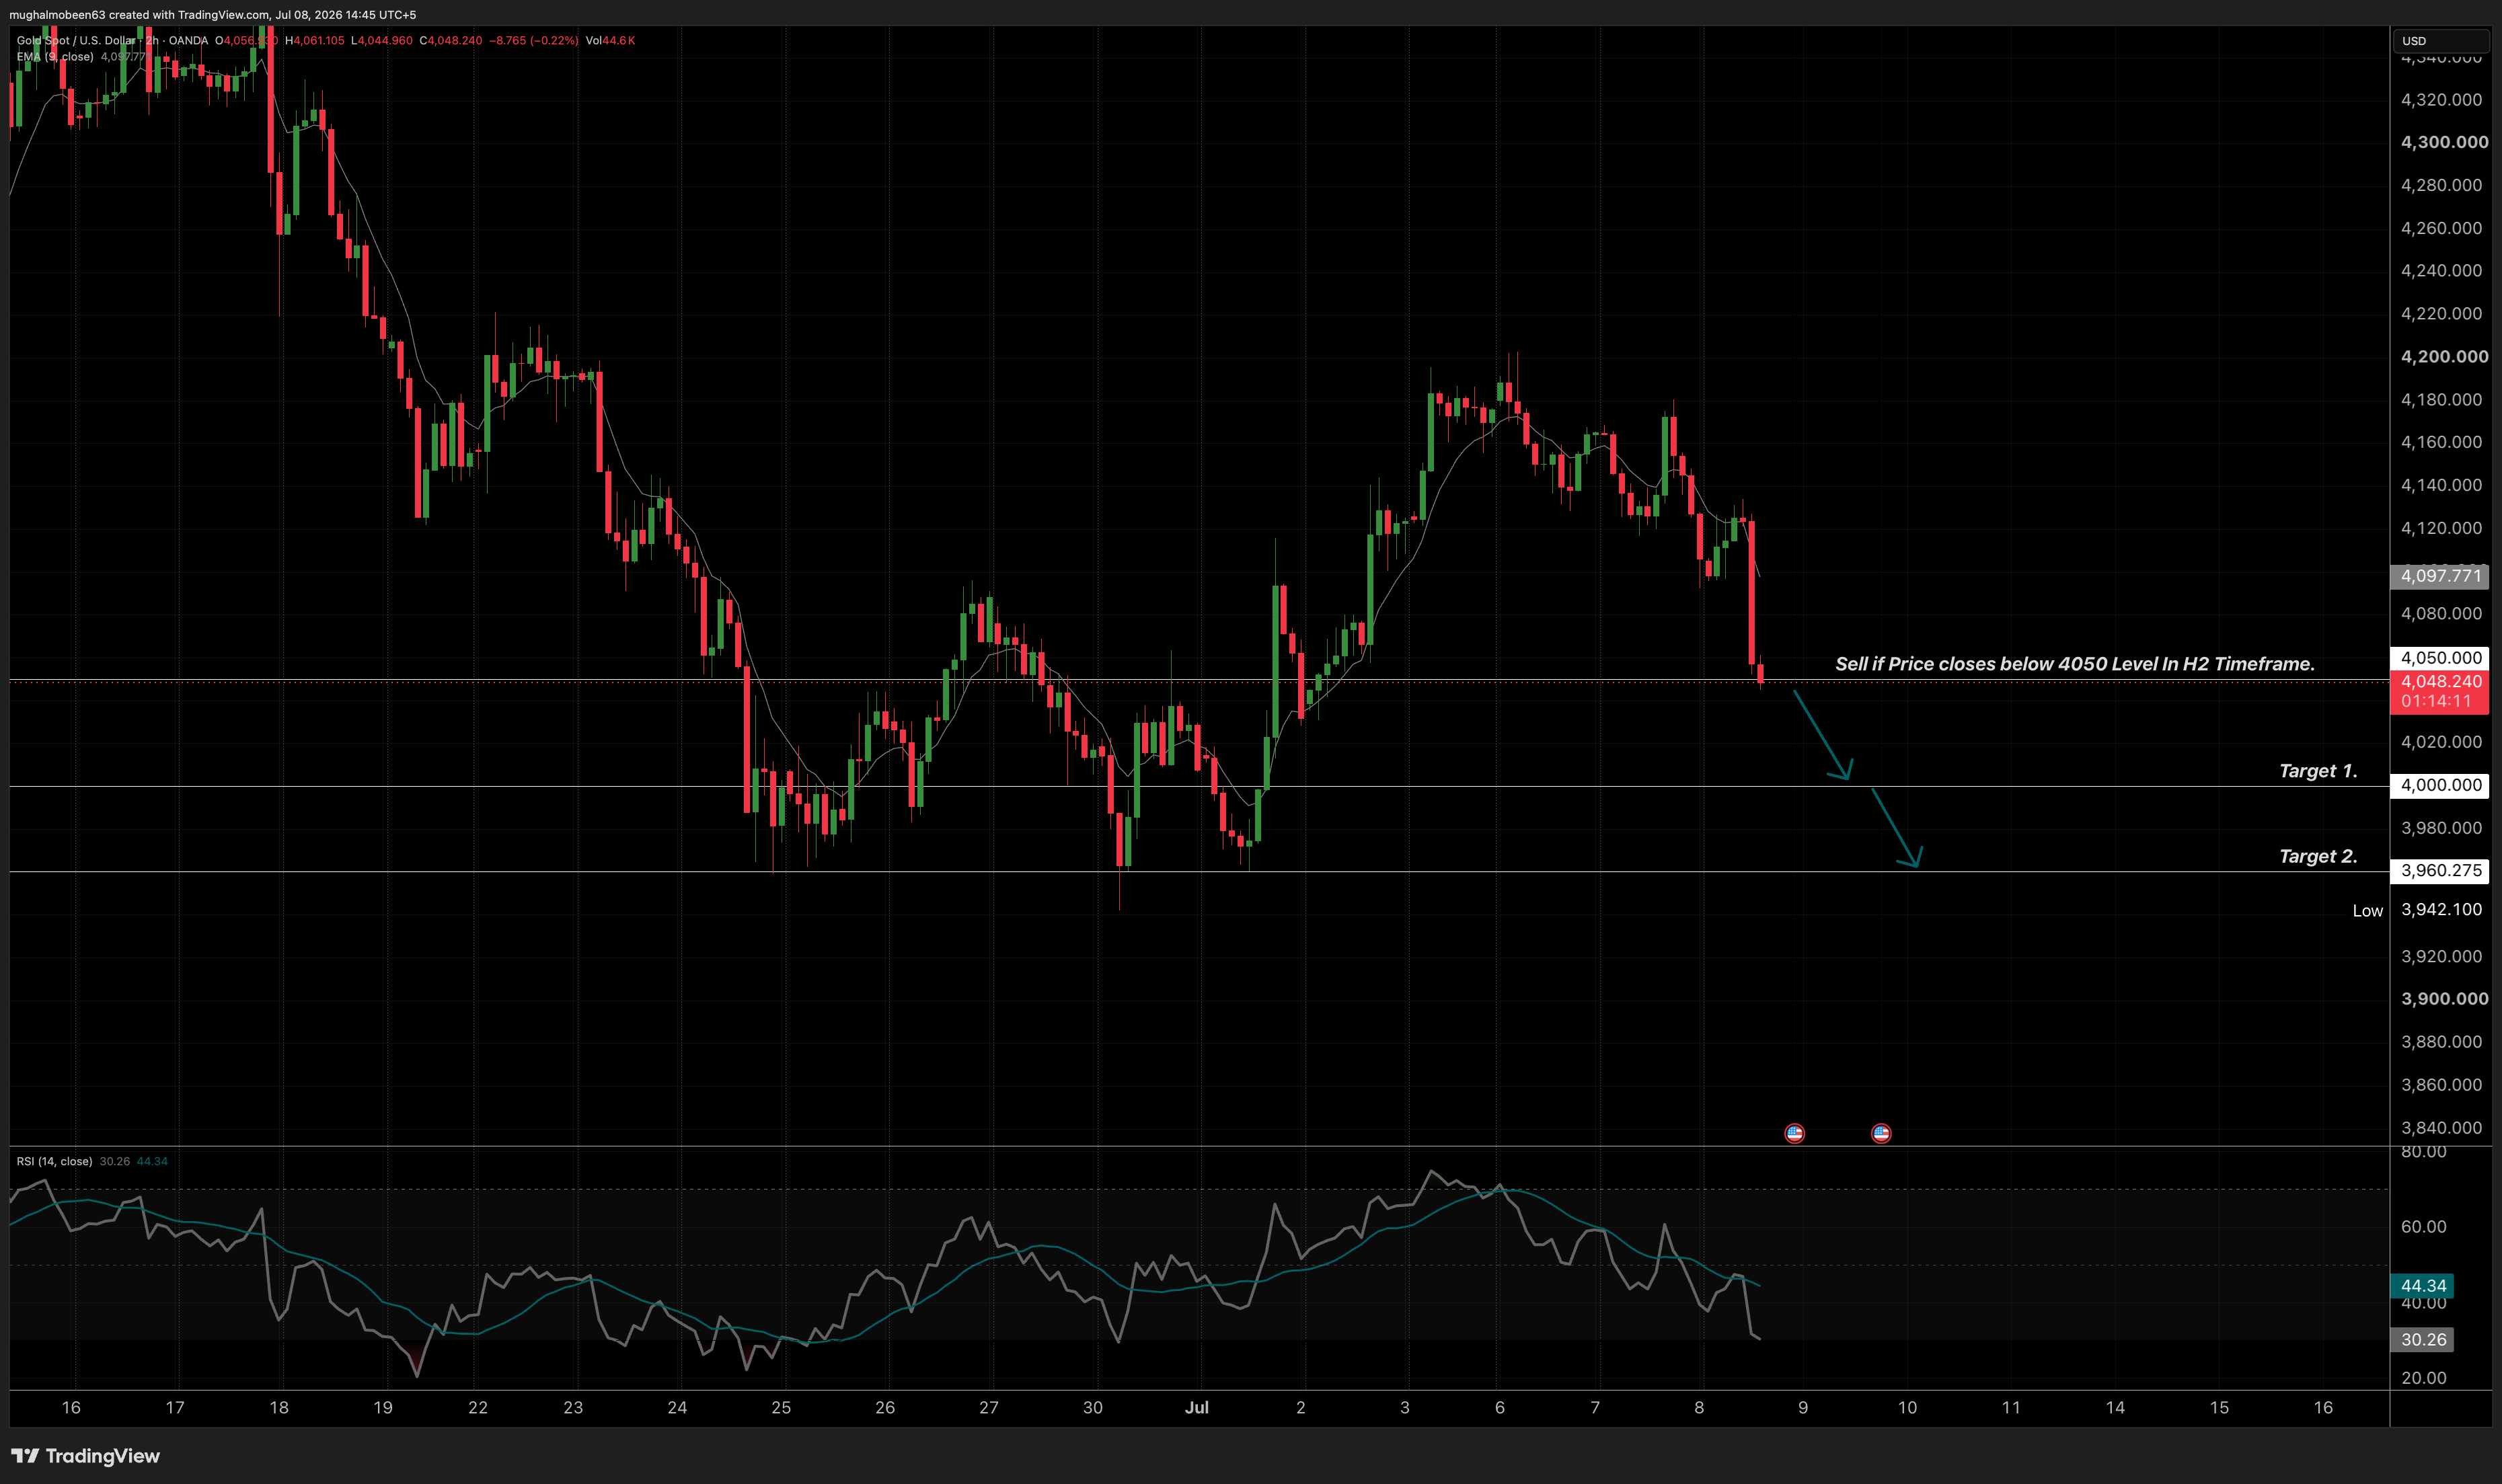Click the 'Low' label beside 3,942.100
Image resolution: width=2502 pixels, height=1484 pixels.
click(x=2367, y=910)
